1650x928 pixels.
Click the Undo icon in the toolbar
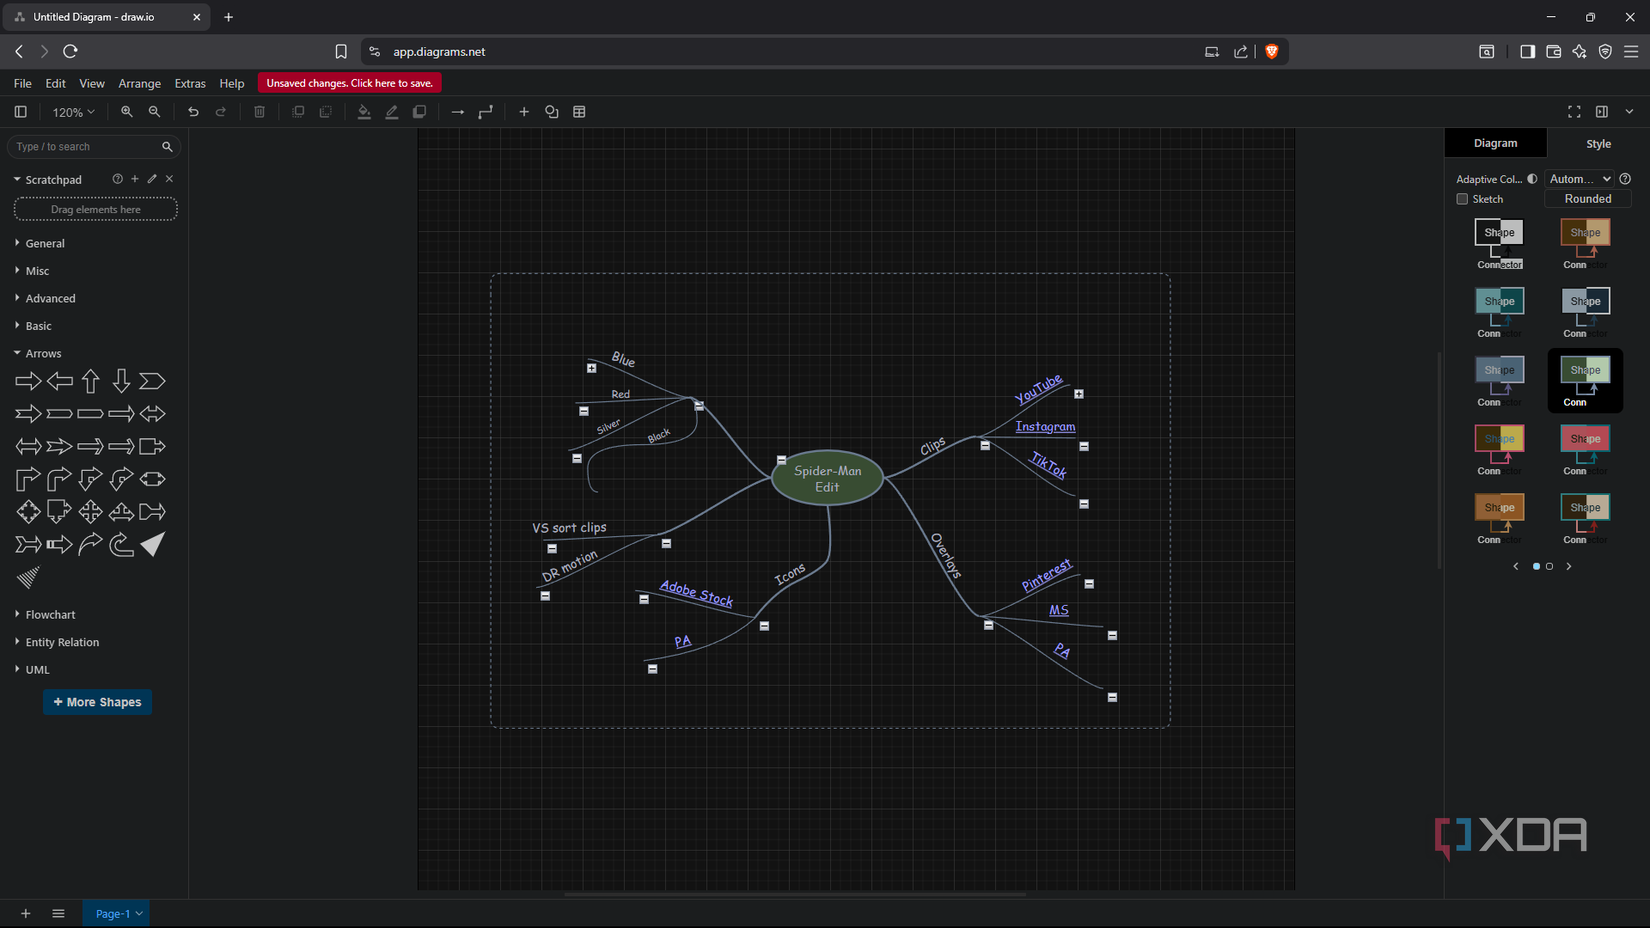click(193, 111)
